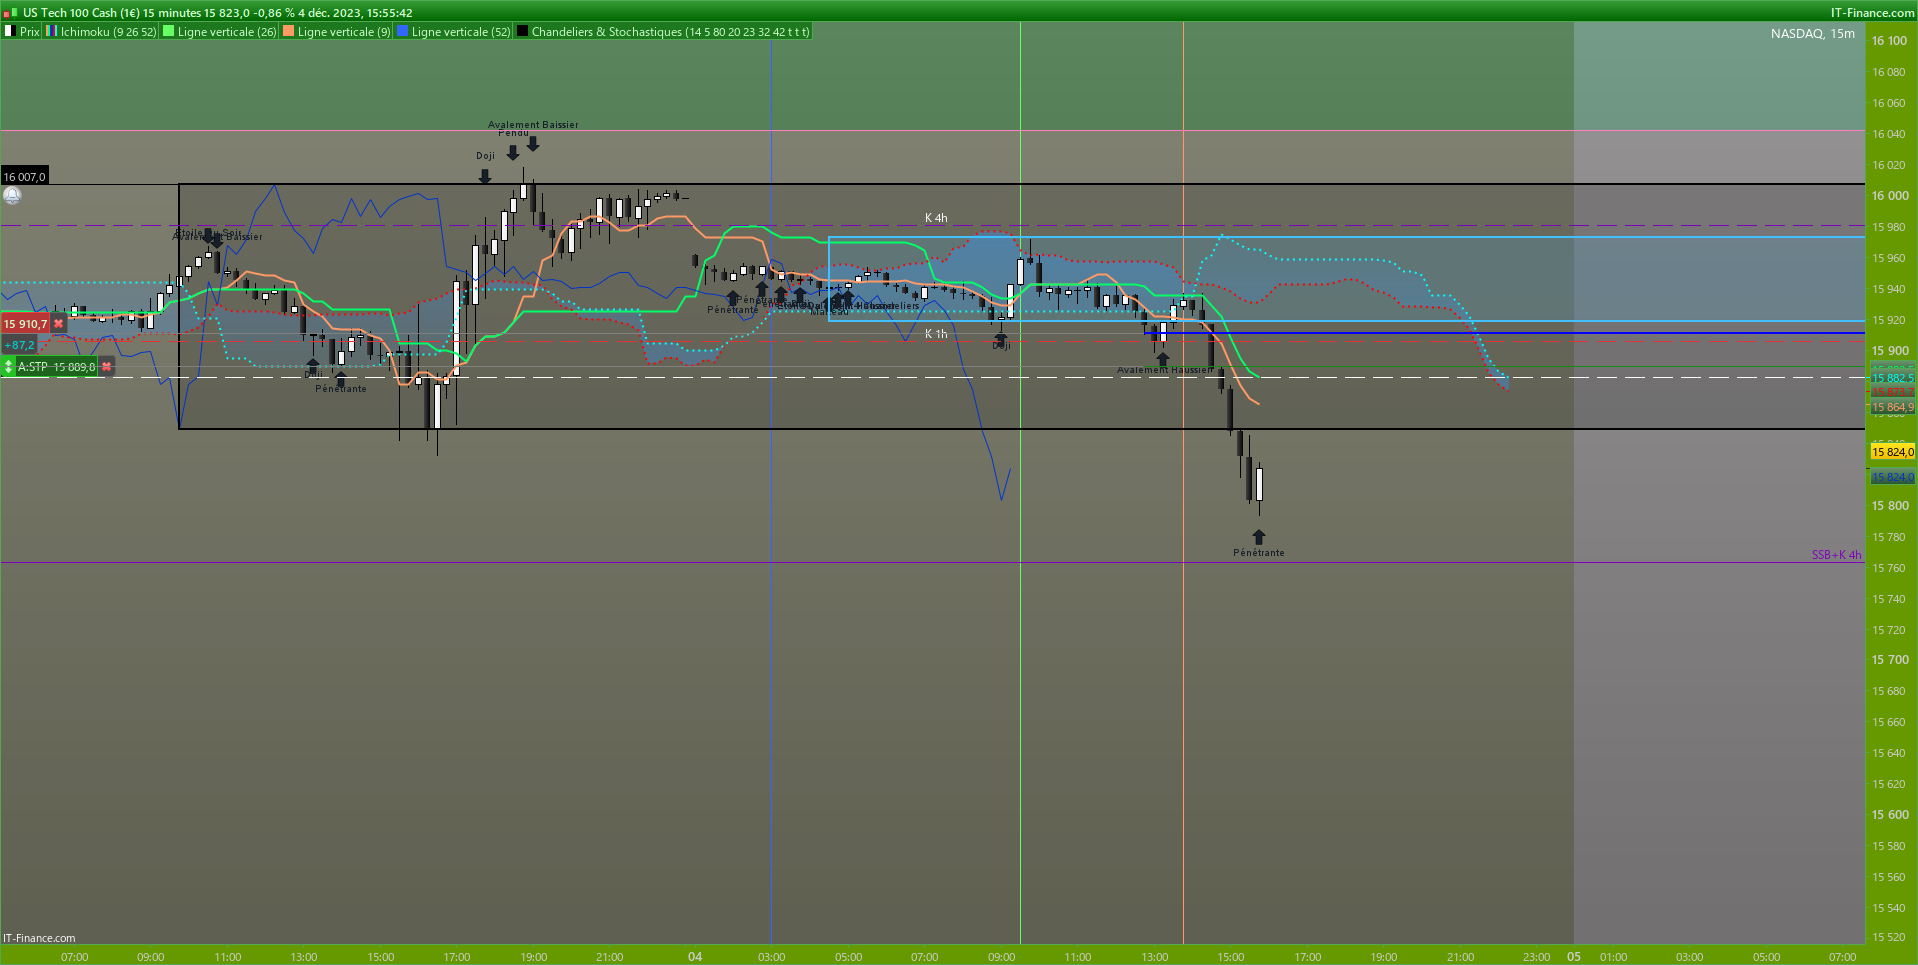Open the Ichimoku (9 26 52) label settings

click(108, 32)
